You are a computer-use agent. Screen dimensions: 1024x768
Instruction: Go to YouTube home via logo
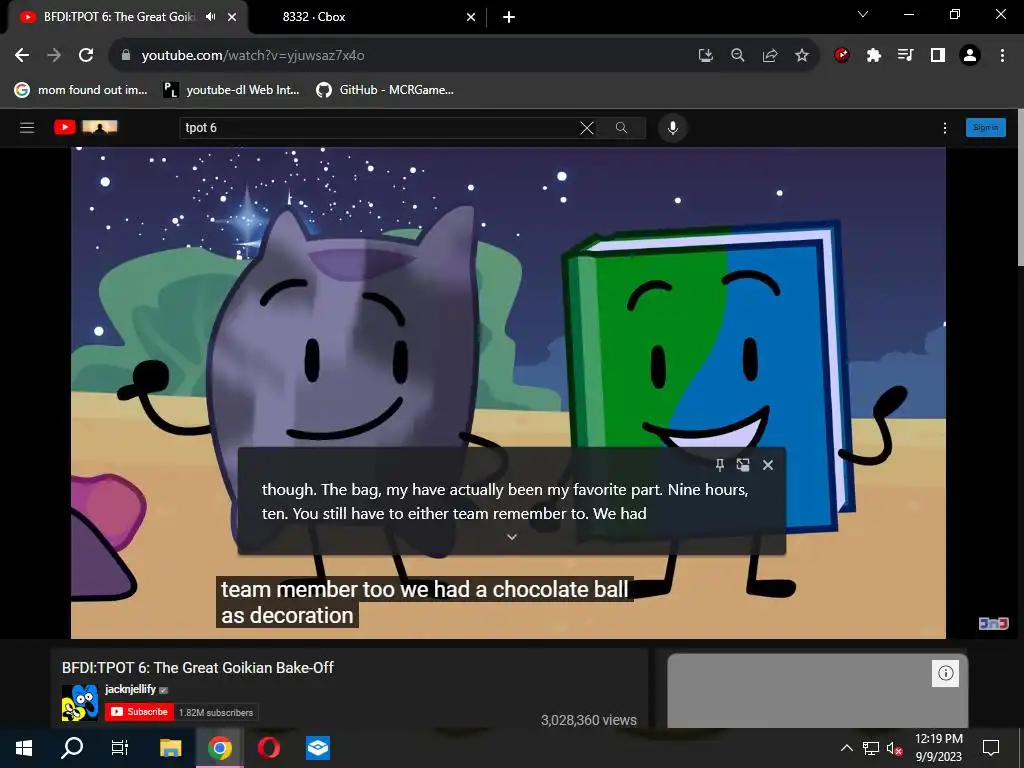point(86,127)
